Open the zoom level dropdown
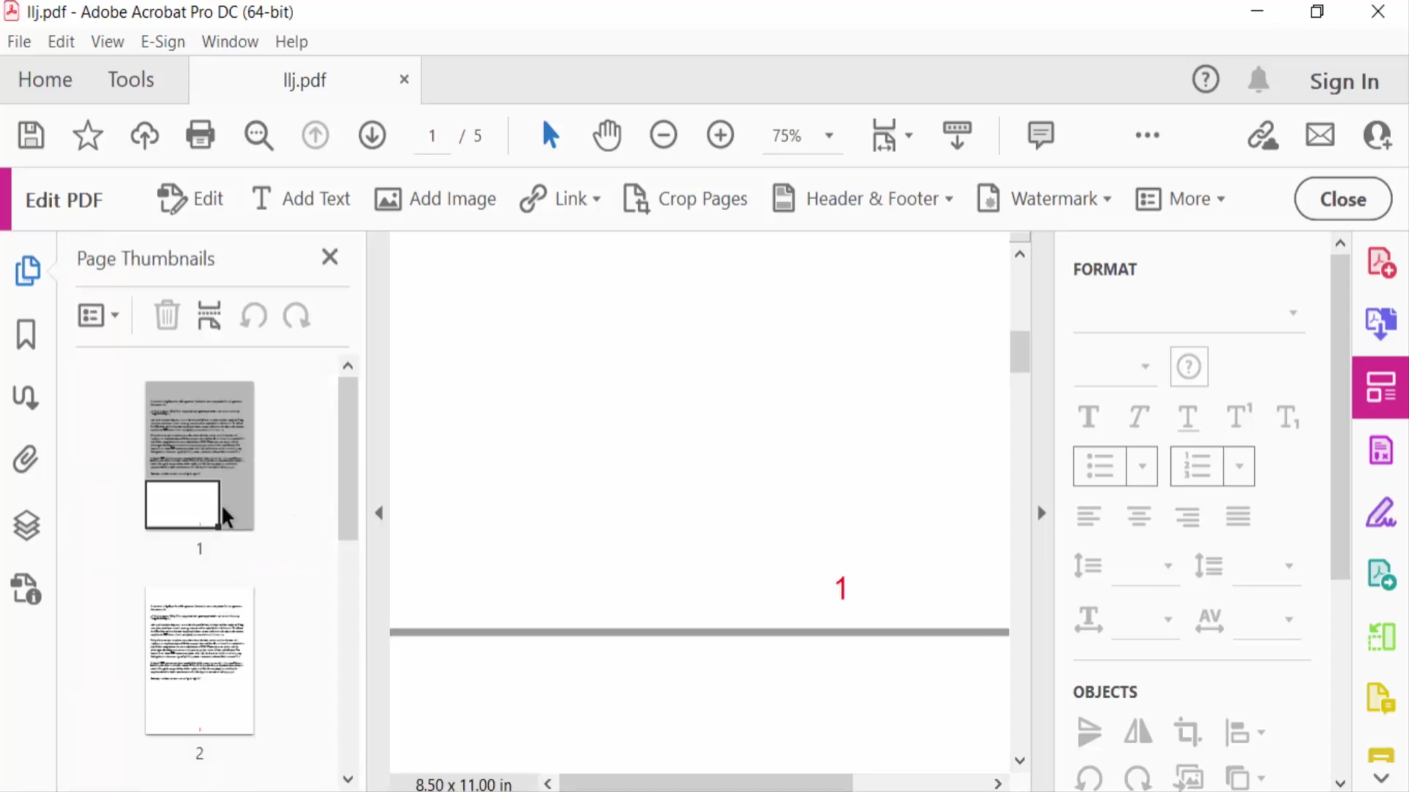 829,136
